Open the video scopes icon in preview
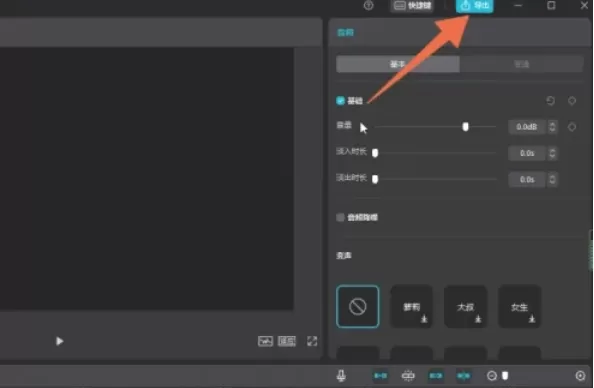The height and width of the screenshot is (388, 594). click(x=265, y=341)
